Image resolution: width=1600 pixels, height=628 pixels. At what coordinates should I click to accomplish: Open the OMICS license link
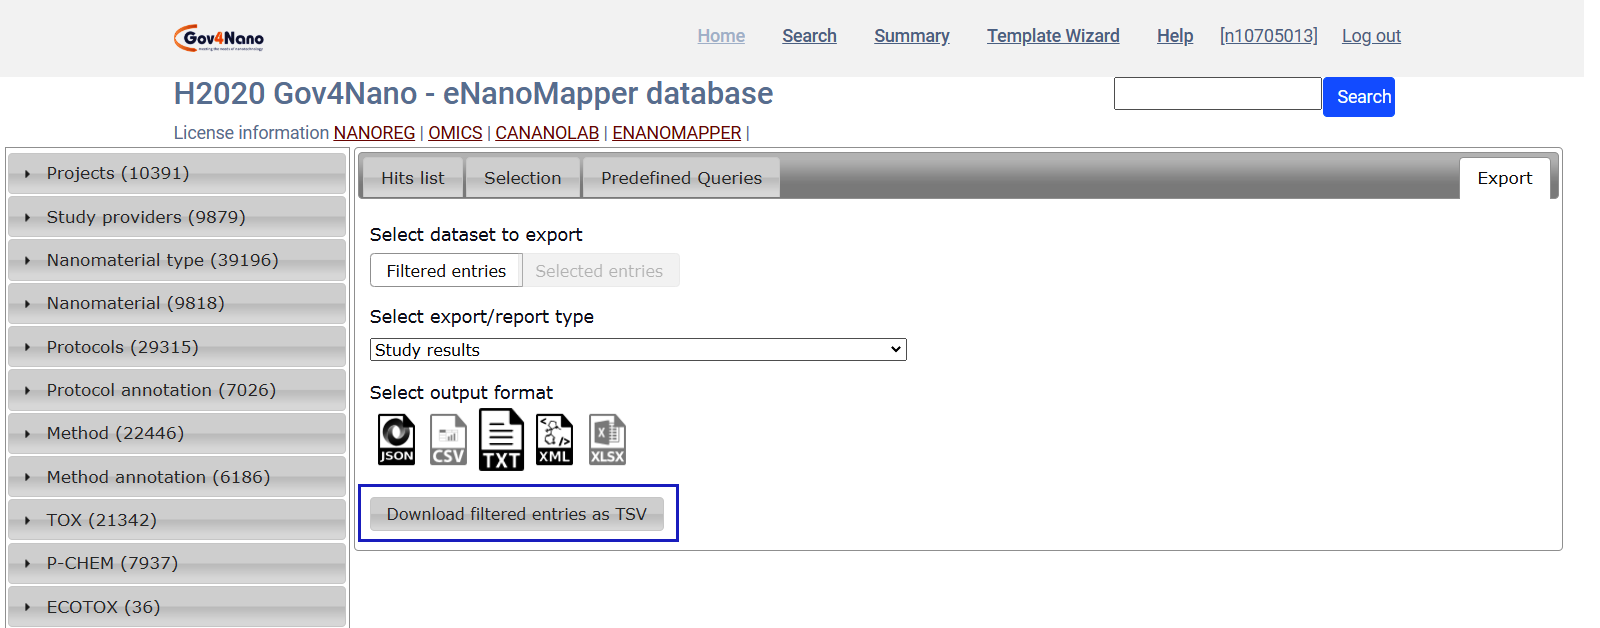pos(455,133)
